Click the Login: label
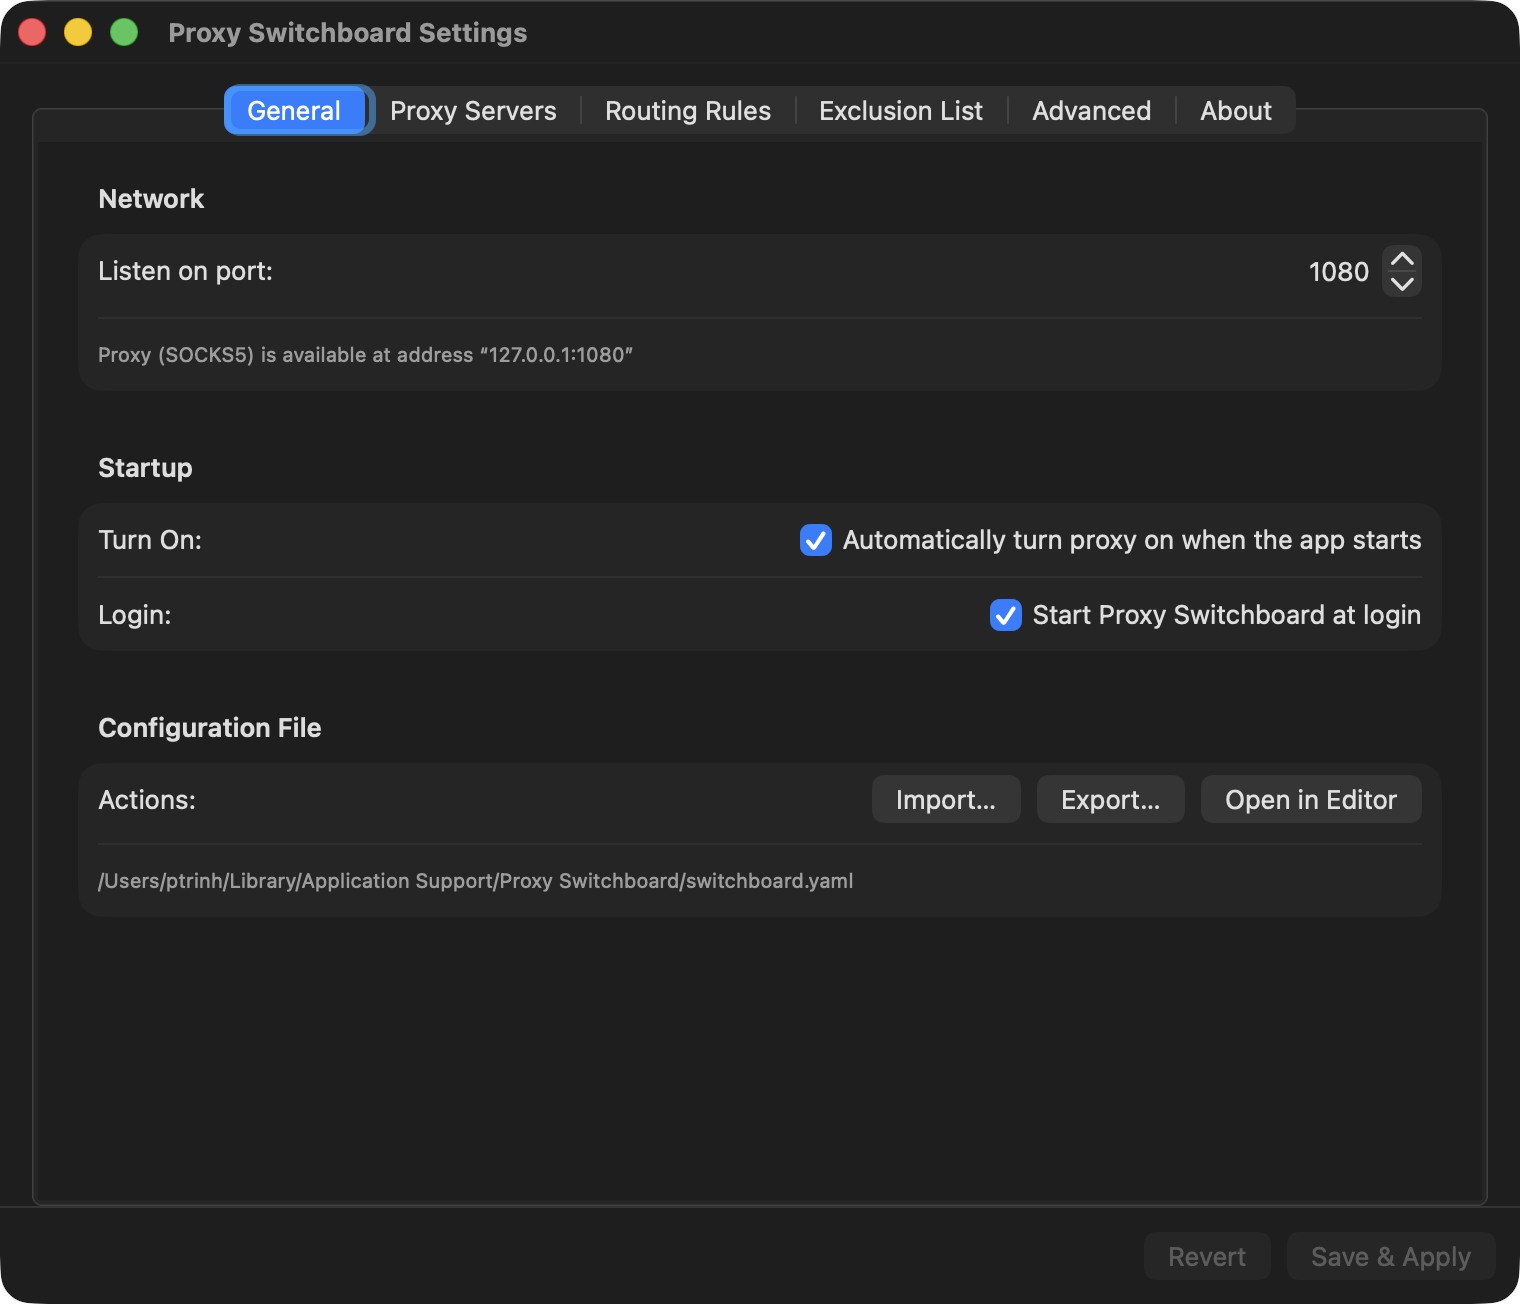 [135, 615]
